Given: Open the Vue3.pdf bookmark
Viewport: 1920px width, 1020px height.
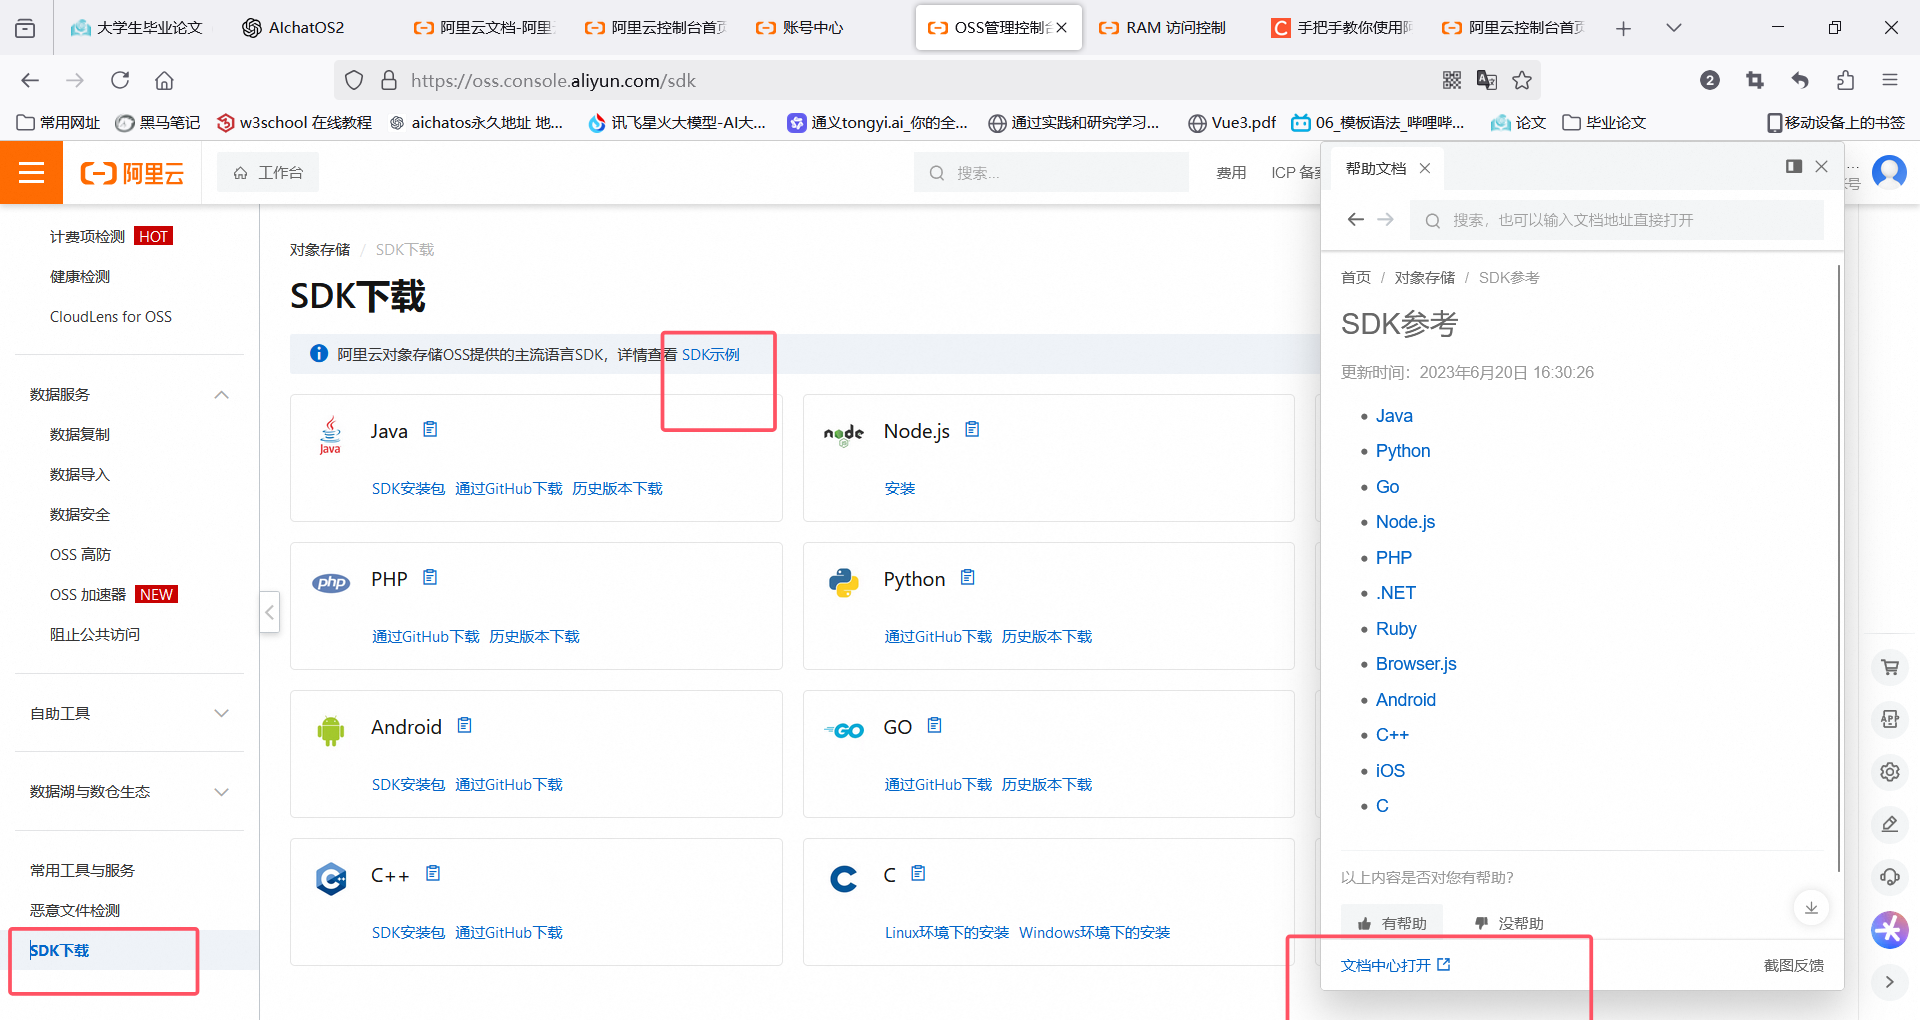Looking at the screenshot, I should (x=1232, y=123).
